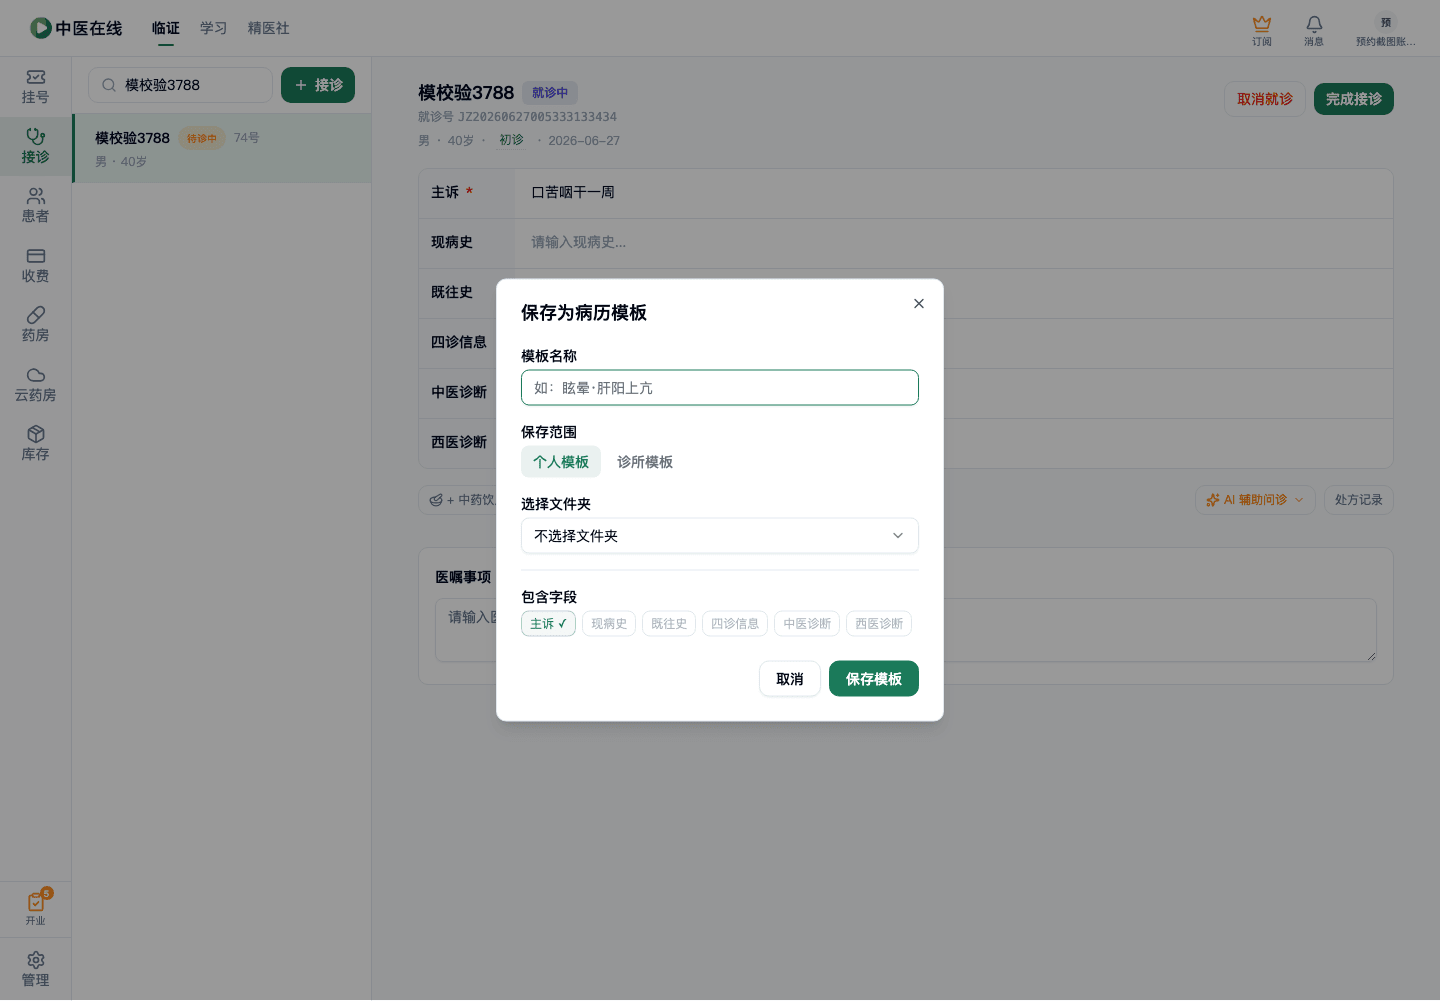Select 诊所模板 save scope

[645, 462]
